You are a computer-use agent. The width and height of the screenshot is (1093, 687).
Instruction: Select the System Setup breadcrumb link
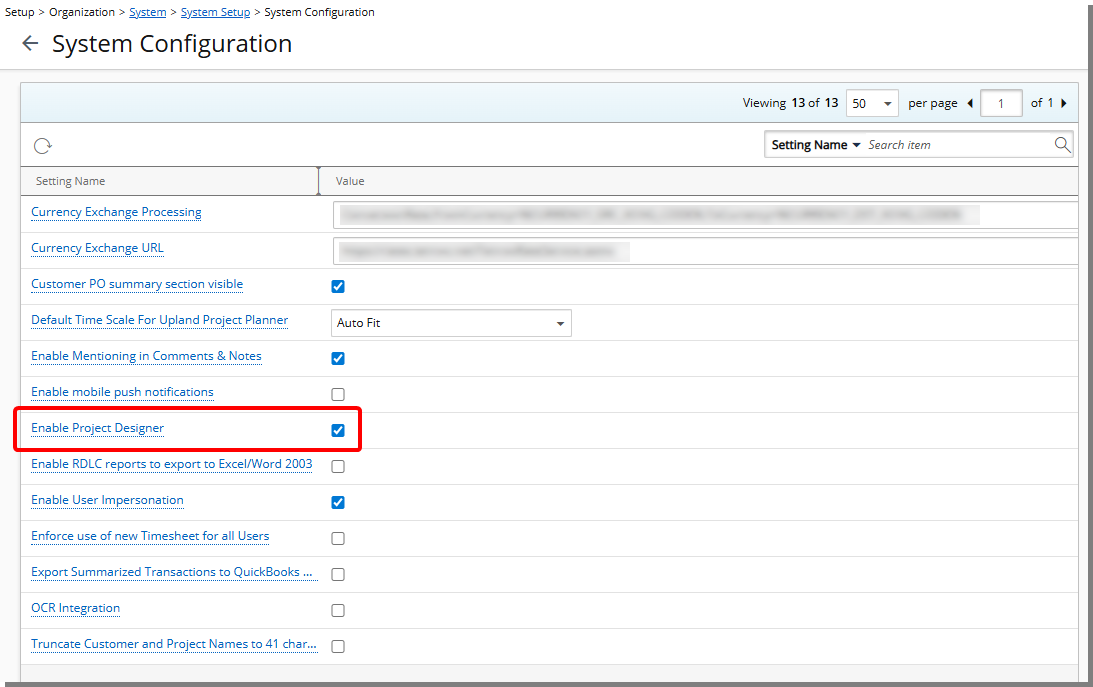pyautogui.click(x=215, y=11)
